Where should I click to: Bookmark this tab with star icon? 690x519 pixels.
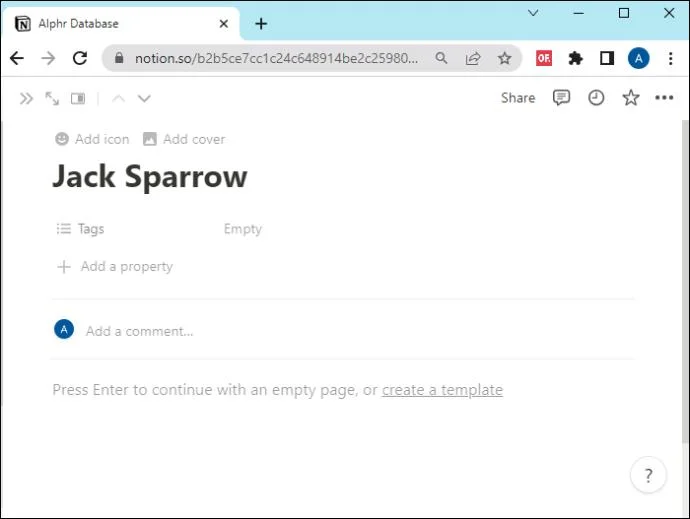pos(504,58)
